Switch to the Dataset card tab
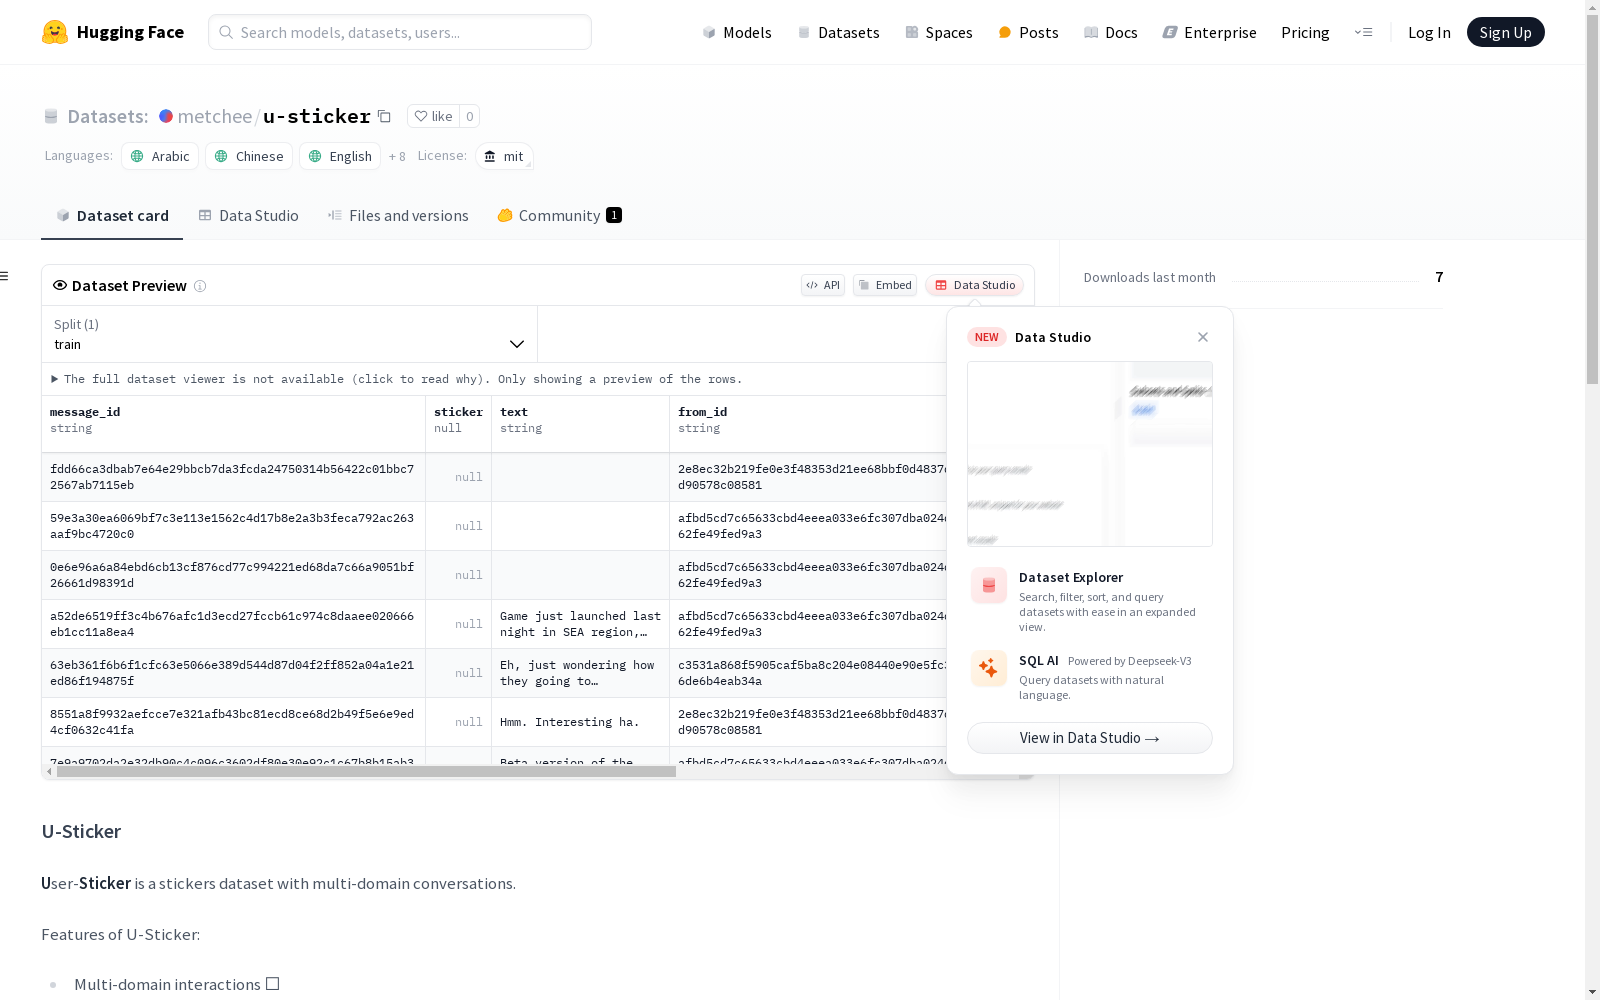Image resolution: width=1600 pixels, height=1000 pixels. [x=112, y=216]
